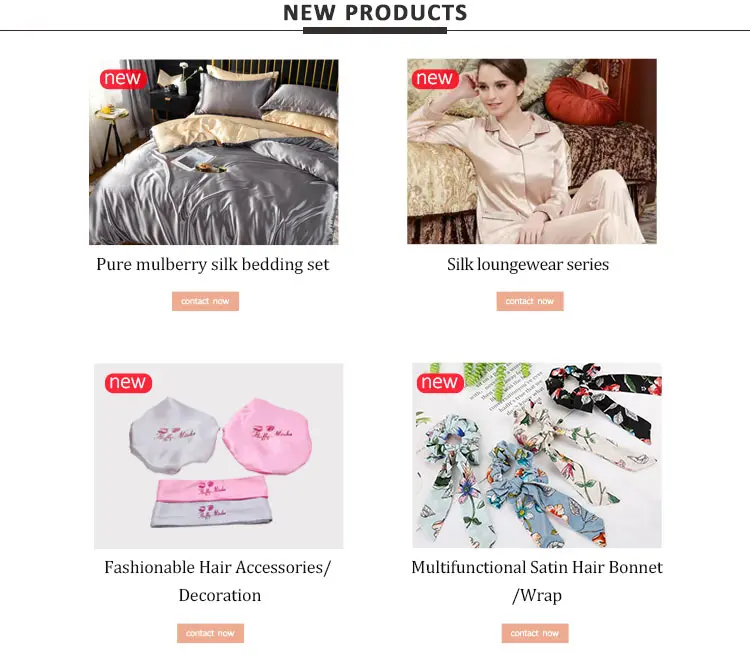Open Pure mulberry silk bedding set title

pos(213,264)
